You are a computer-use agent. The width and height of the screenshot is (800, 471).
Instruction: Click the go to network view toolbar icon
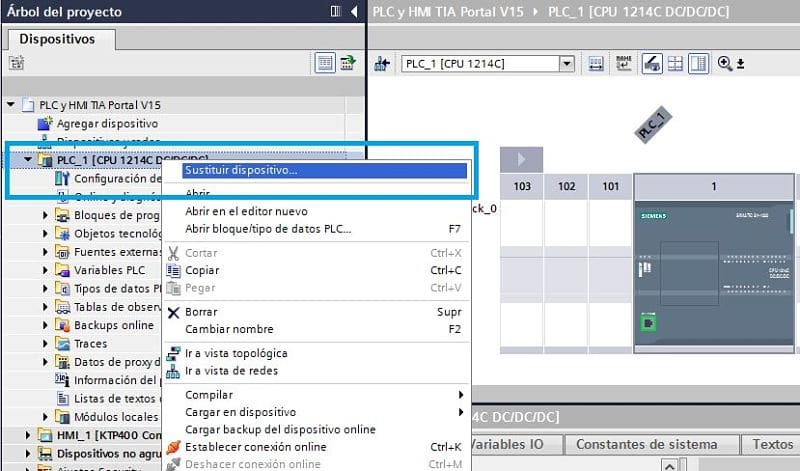coord(382,64)
